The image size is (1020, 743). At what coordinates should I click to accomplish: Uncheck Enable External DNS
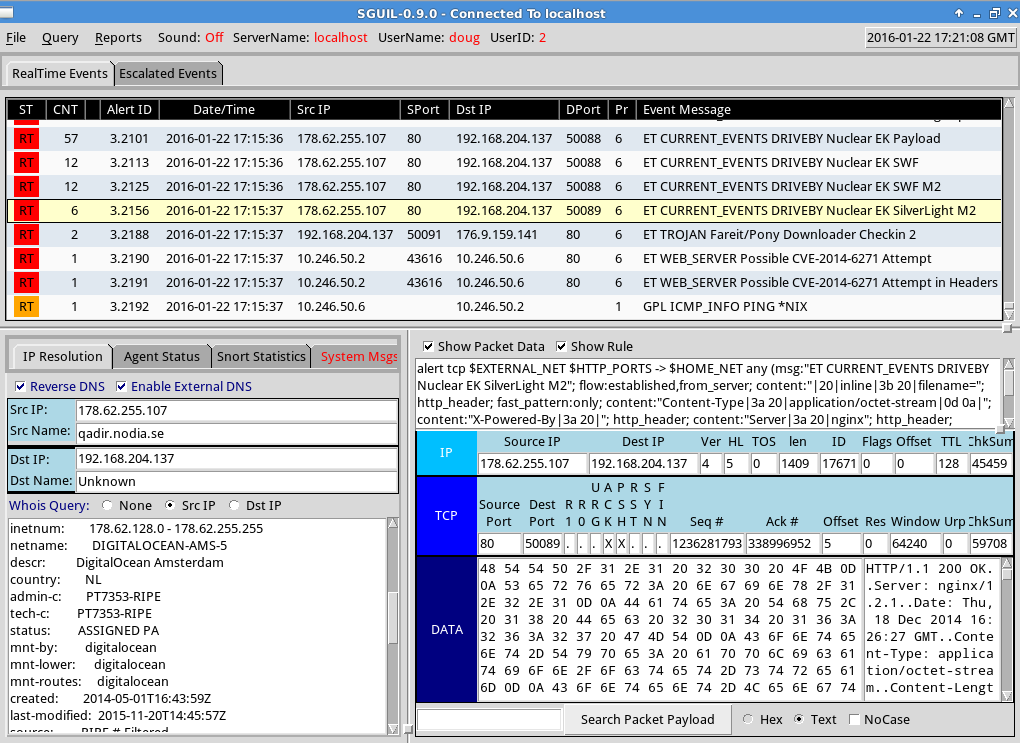pyautogui.click(x=121, y=386)
